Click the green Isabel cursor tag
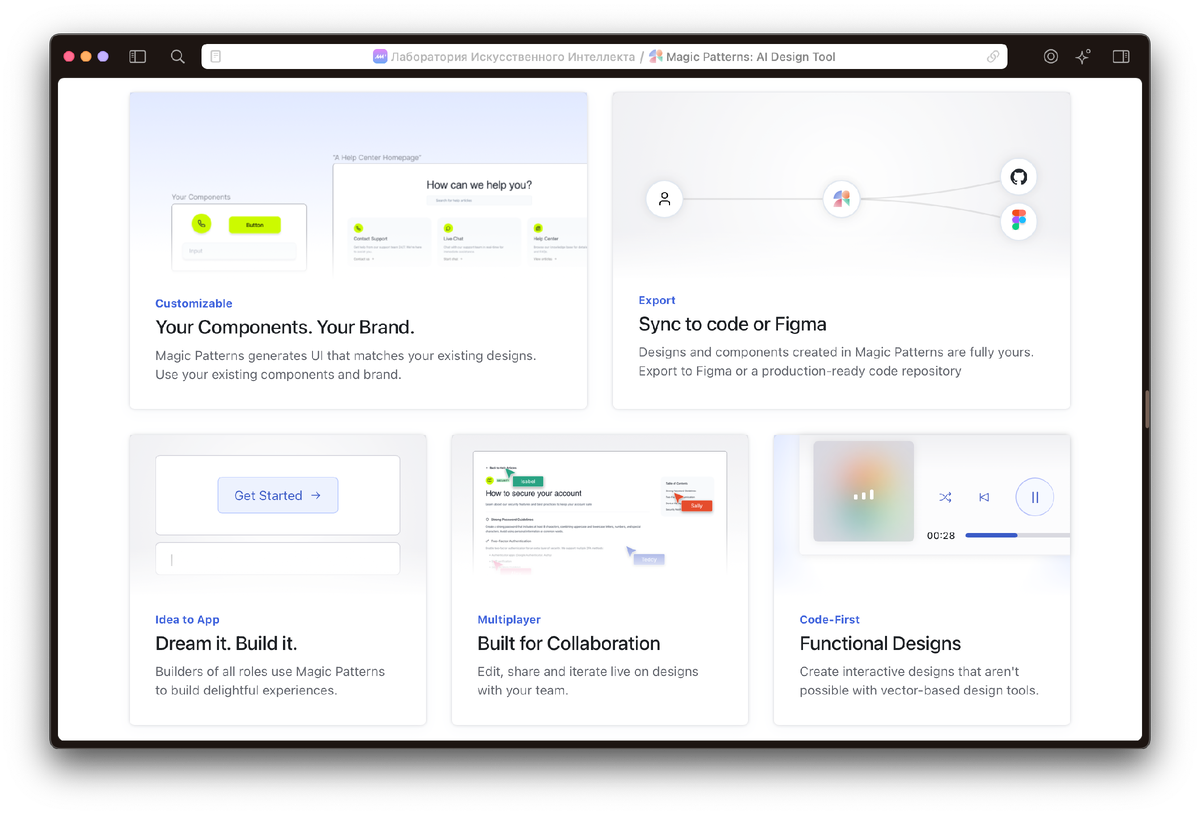Image resolution: width=1200 pixels, height=815 pixels. point(528,481)
